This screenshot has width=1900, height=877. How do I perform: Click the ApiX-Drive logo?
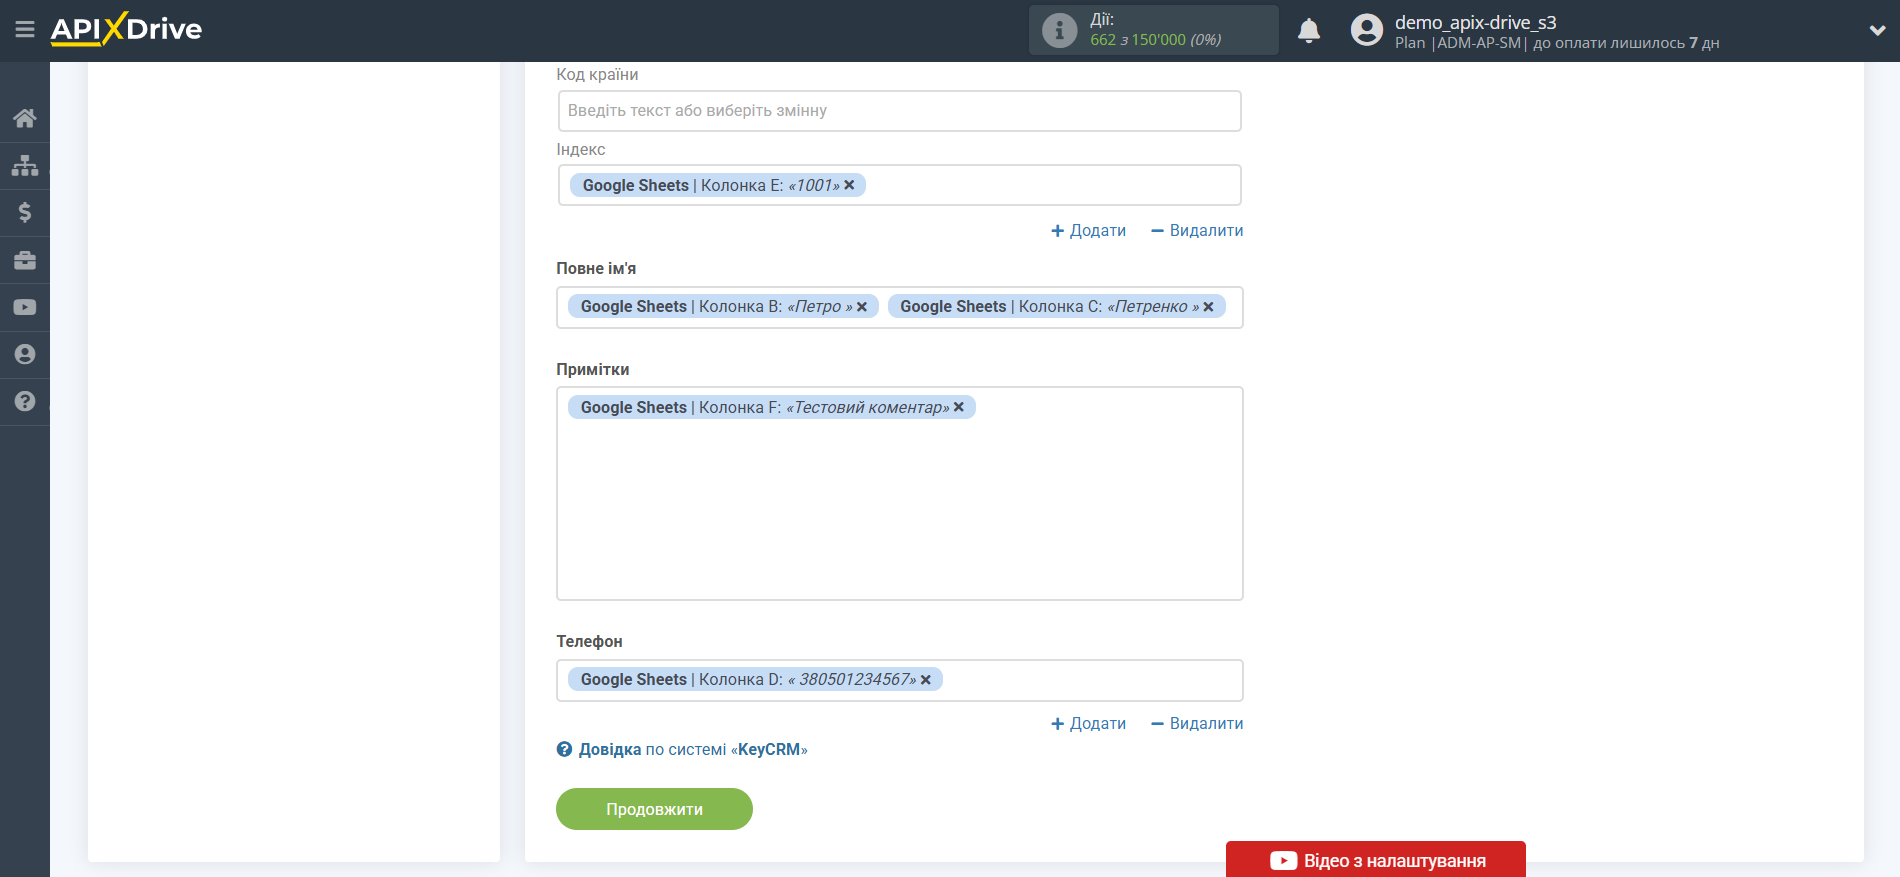coord(126,29)
